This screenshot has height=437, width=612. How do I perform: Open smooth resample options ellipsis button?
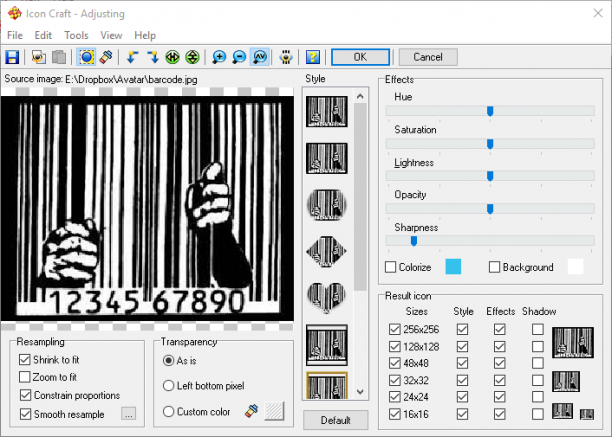click(128, 414)
